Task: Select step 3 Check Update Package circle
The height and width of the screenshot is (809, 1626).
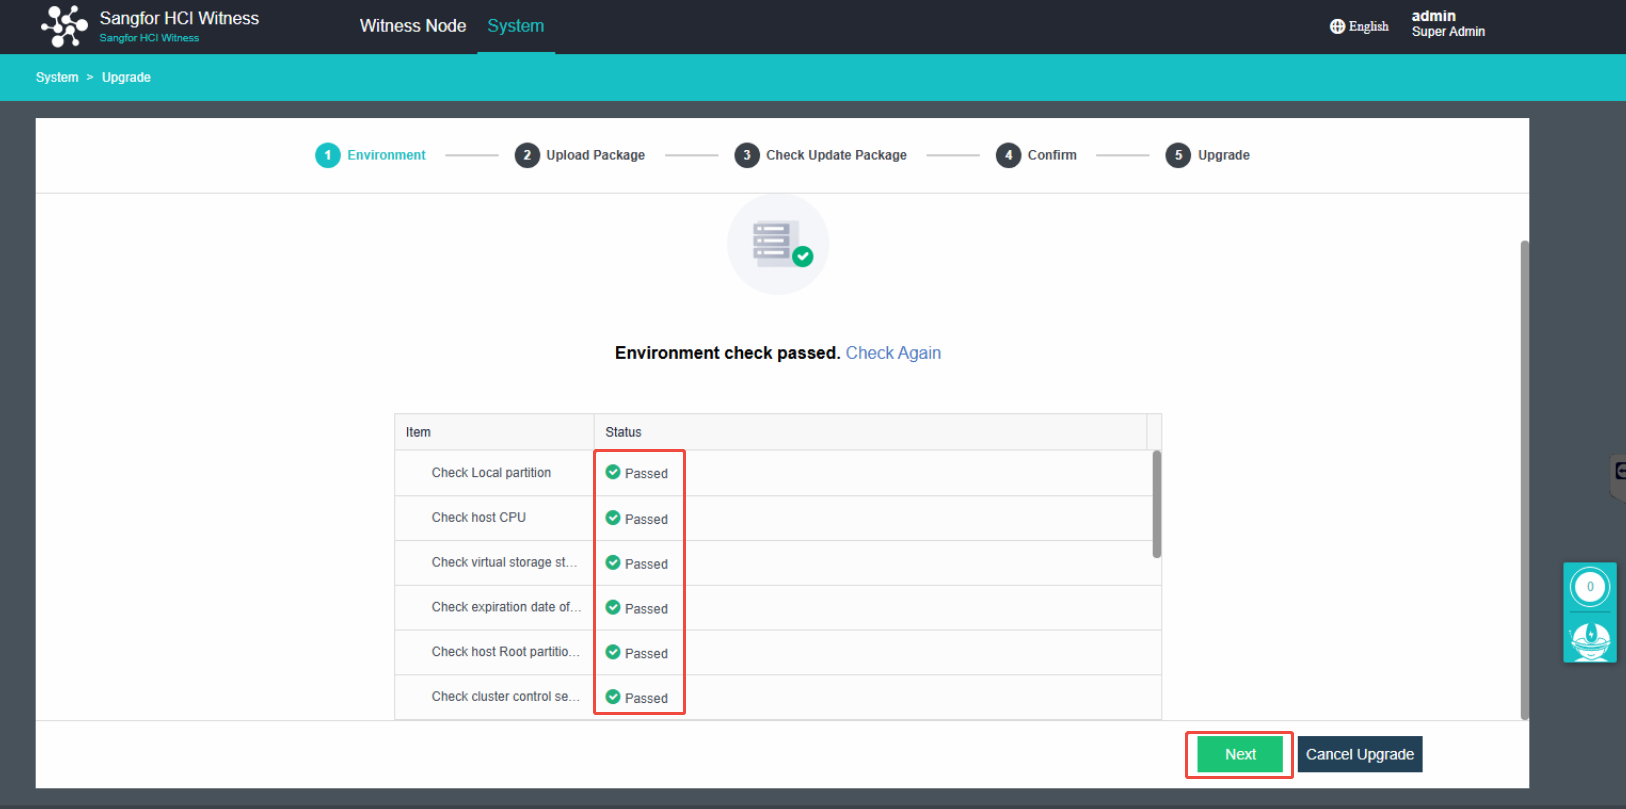Action: click(x=747, y=155)
